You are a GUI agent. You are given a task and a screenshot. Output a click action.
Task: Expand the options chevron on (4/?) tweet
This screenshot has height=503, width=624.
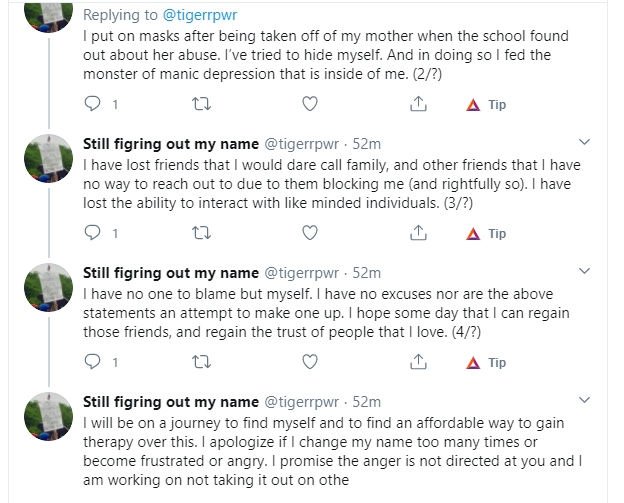584,271
